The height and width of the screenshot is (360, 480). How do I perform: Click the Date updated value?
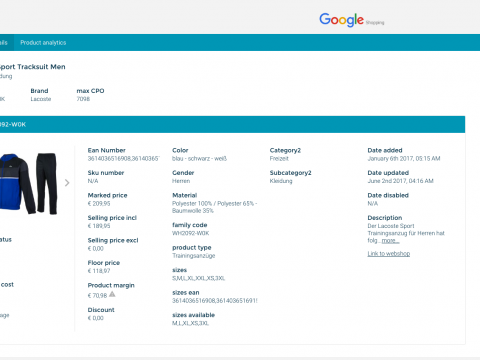coord(400,181)
